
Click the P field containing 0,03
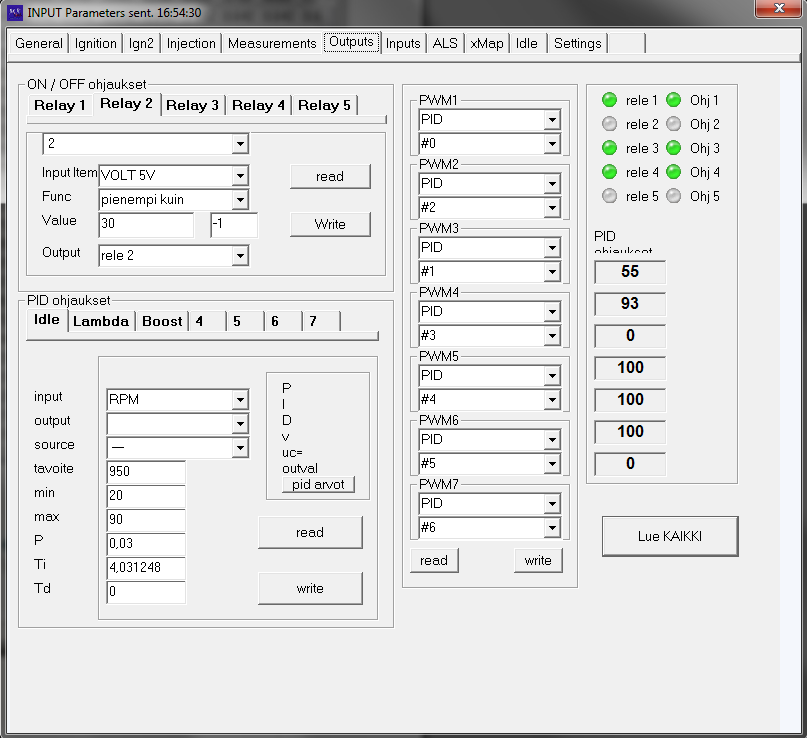(146, 543)
